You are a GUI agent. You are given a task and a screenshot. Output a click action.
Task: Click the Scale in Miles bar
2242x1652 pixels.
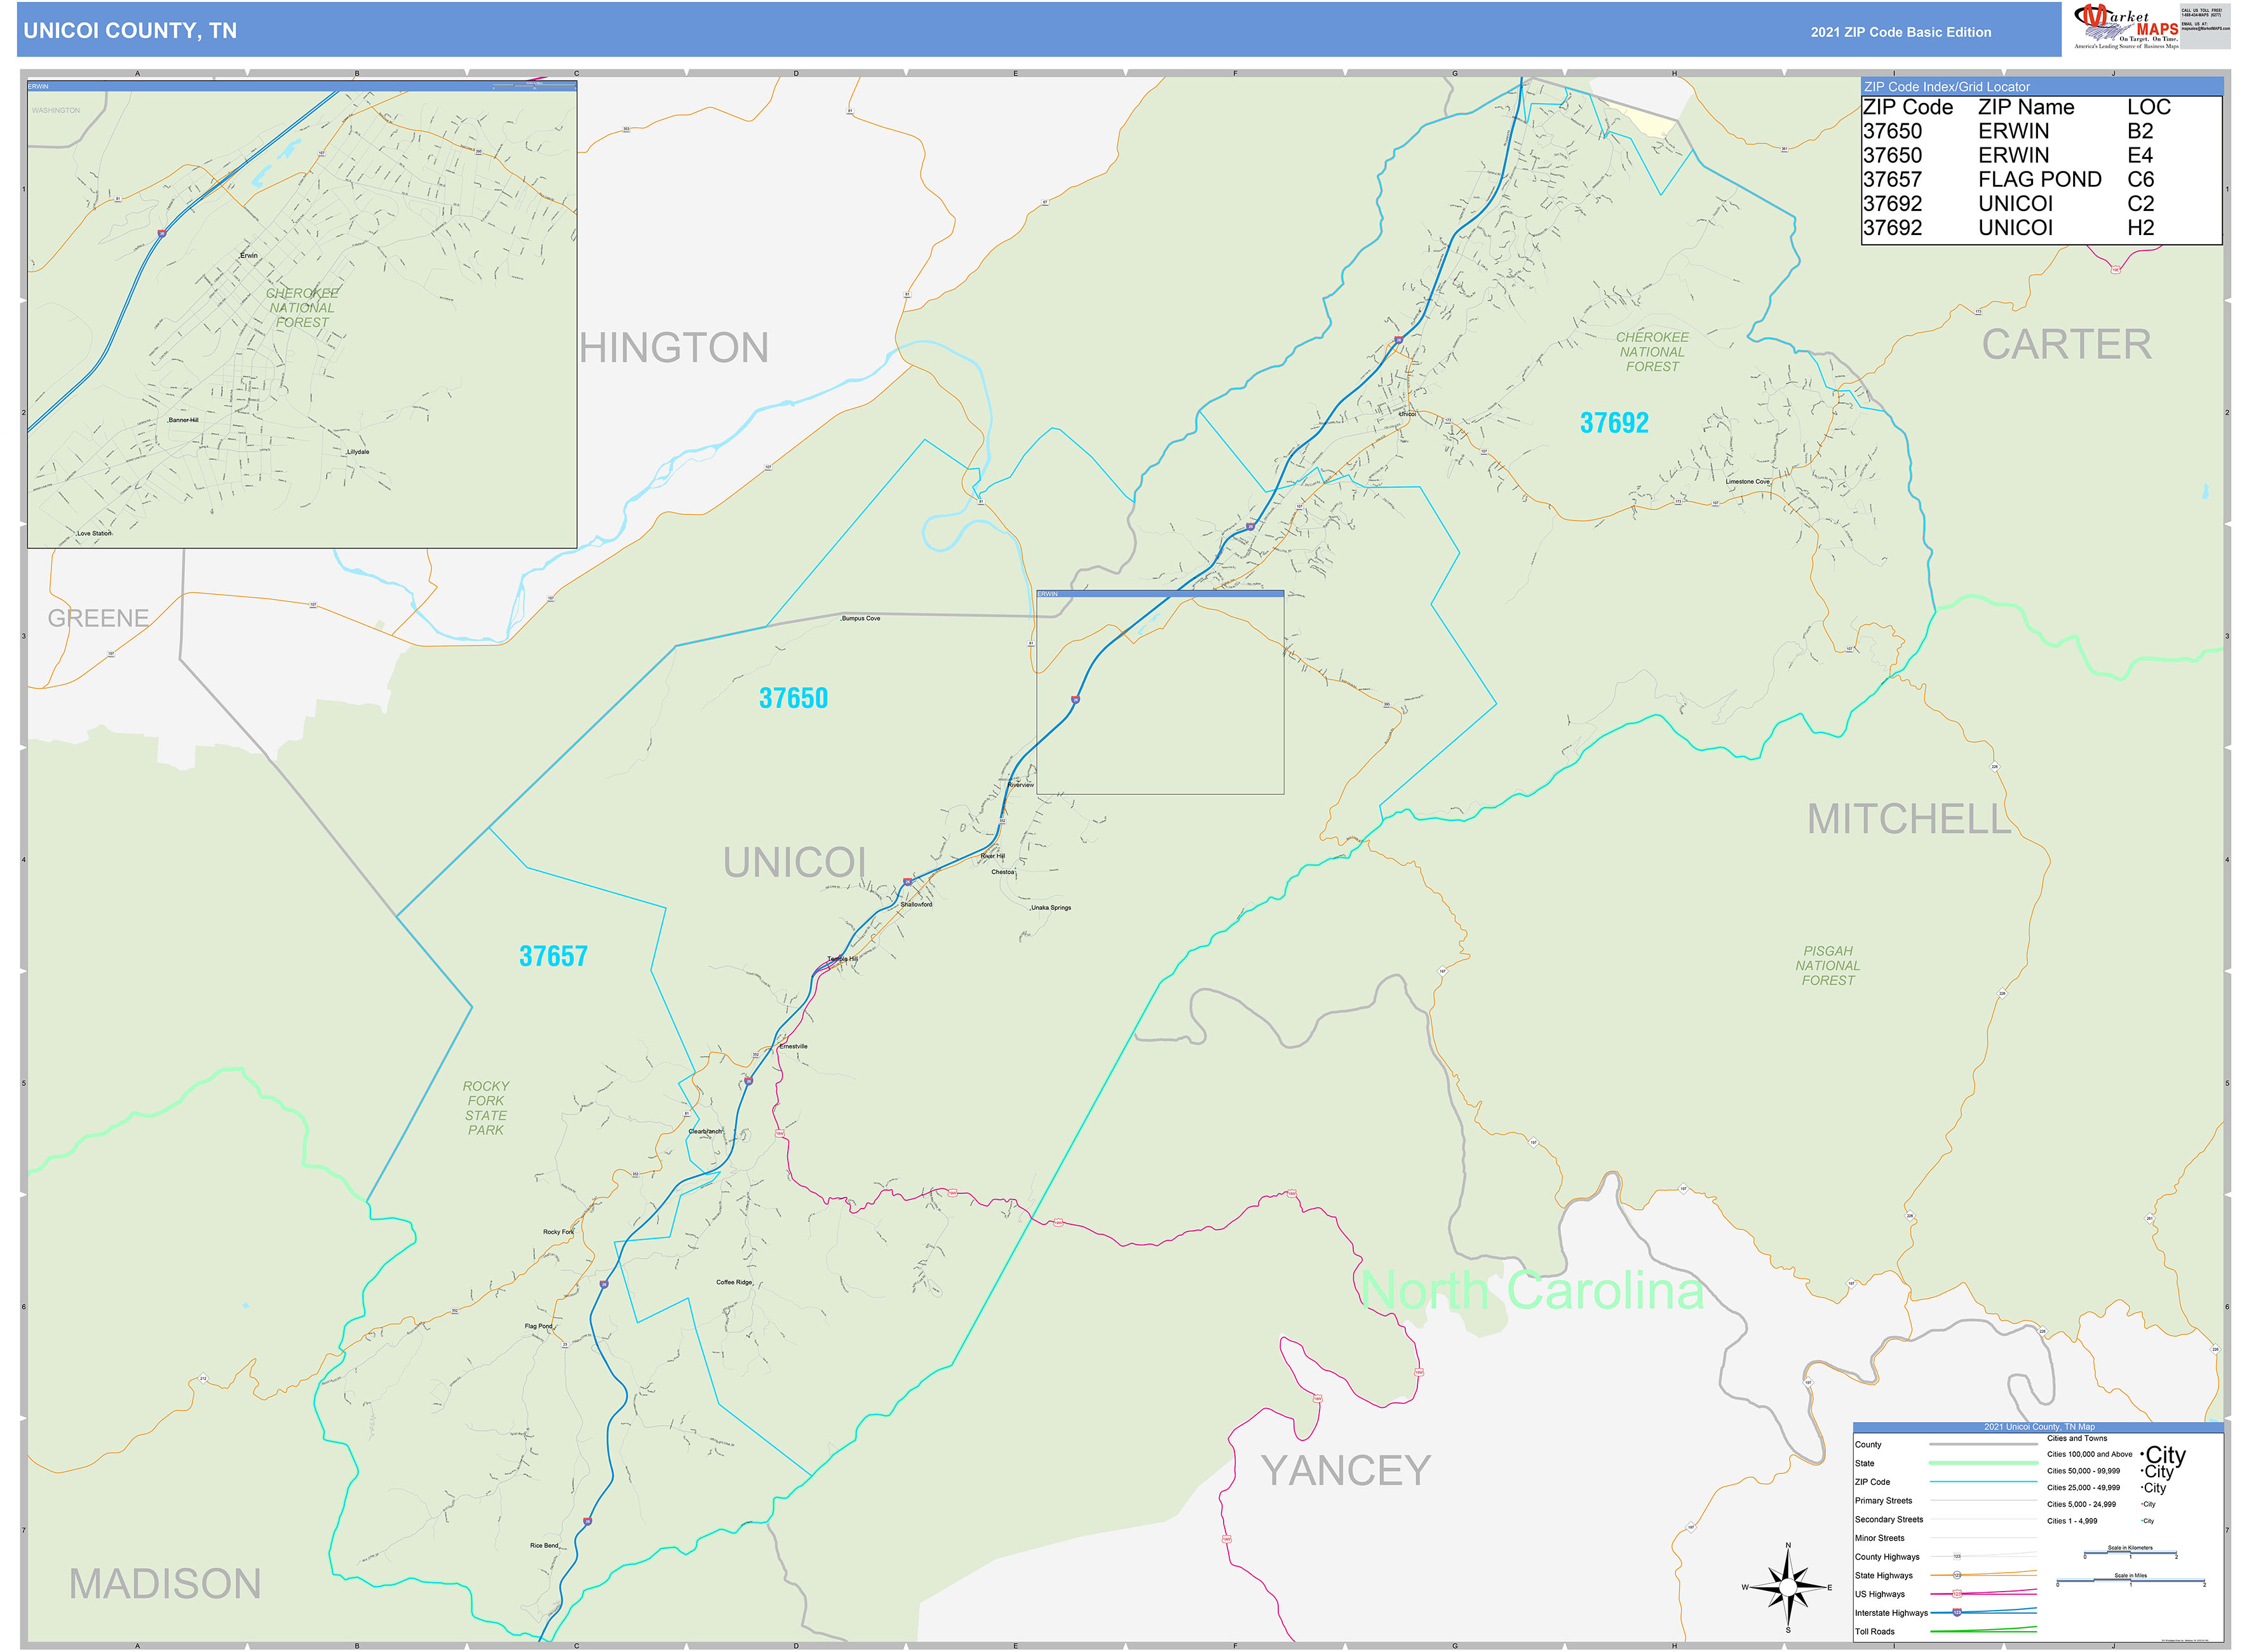[2130, 1580]
